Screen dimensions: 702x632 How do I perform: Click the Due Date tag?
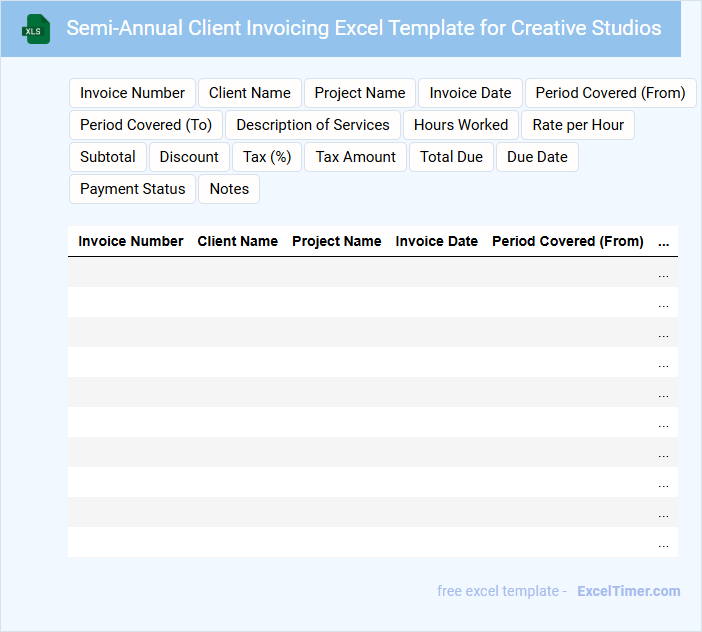coord(537,157)
